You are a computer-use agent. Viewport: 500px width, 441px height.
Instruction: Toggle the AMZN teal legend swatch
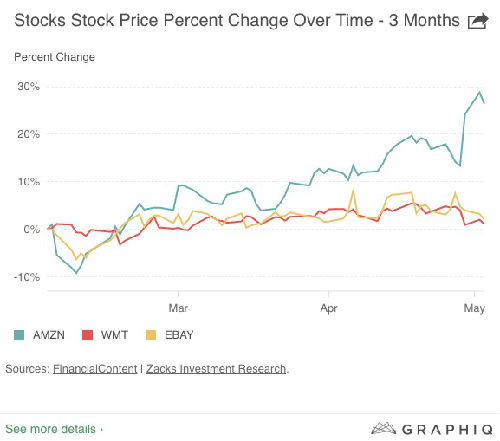pos(19,335)
